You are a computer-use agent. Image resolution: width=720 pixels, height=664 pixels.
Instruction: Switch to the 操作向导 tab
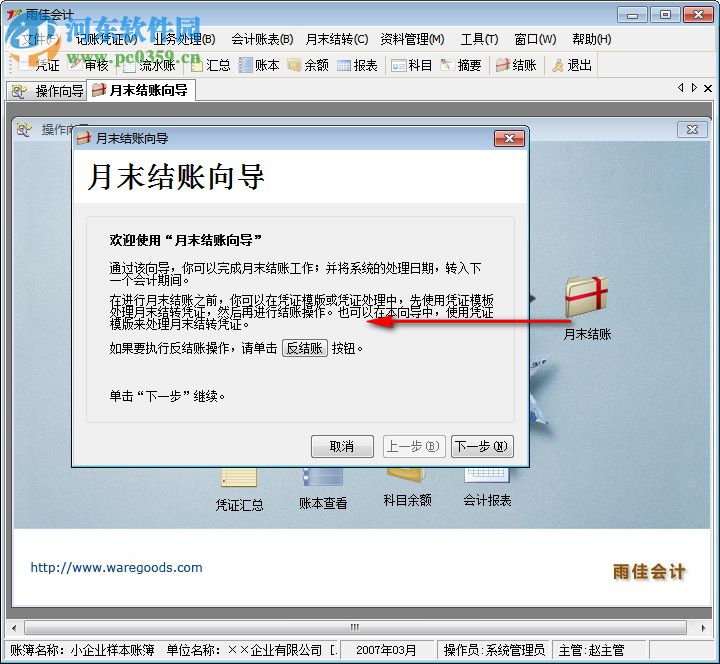click(x=47, y=91)
